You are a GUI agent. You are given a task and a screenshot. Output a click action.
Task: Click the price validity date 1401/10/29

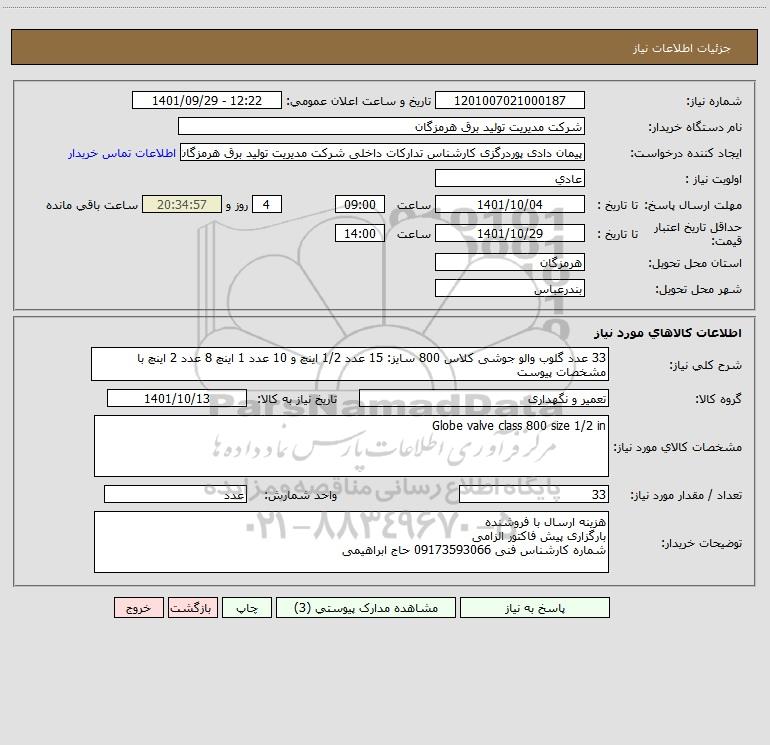(510, 233)
